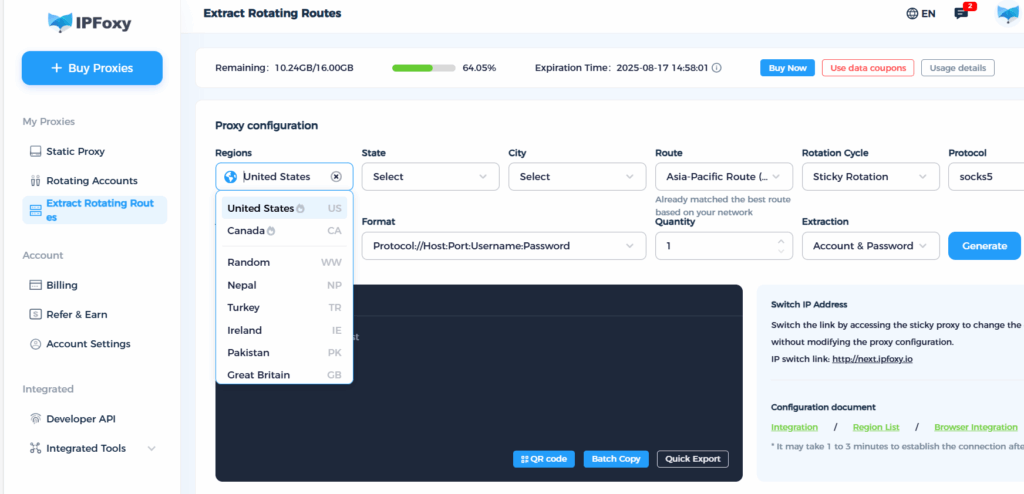1024x494 pixels.
Task: Open Rotating Accounts page
Action: coord(91,181)
